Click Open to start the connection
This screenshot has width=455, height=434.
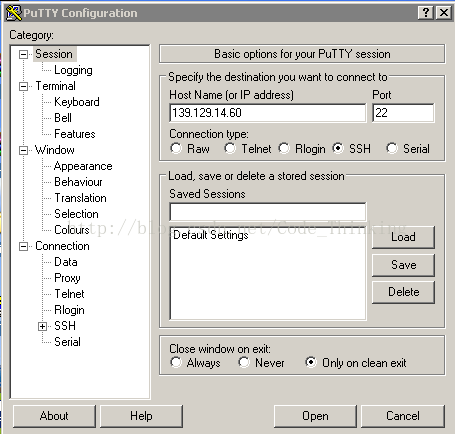pyautogui.click(x=315, y=416)
